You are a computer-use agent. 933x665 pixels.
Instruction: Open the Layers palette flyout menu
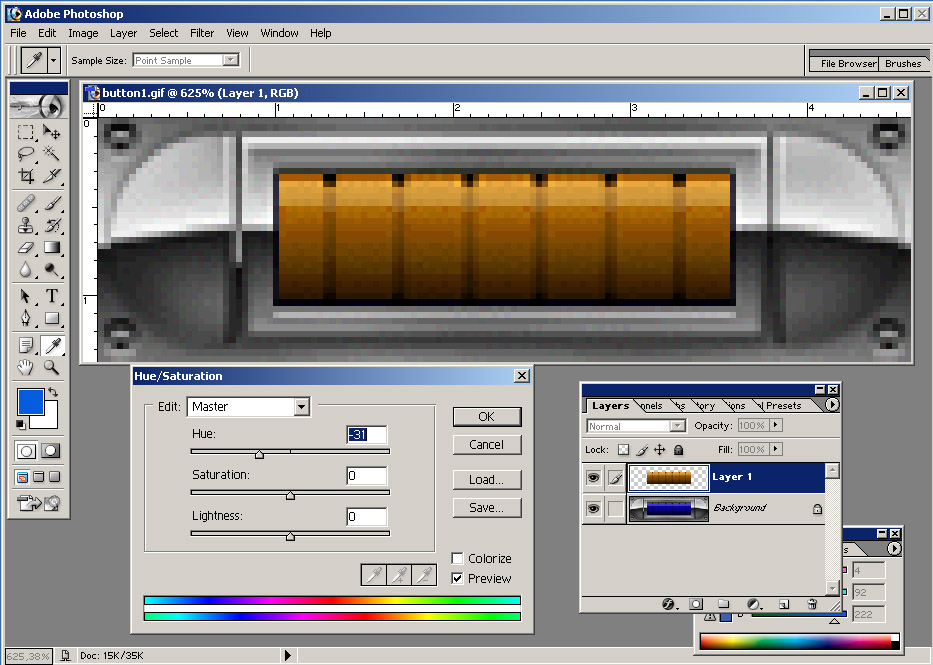tap(832, 404)
